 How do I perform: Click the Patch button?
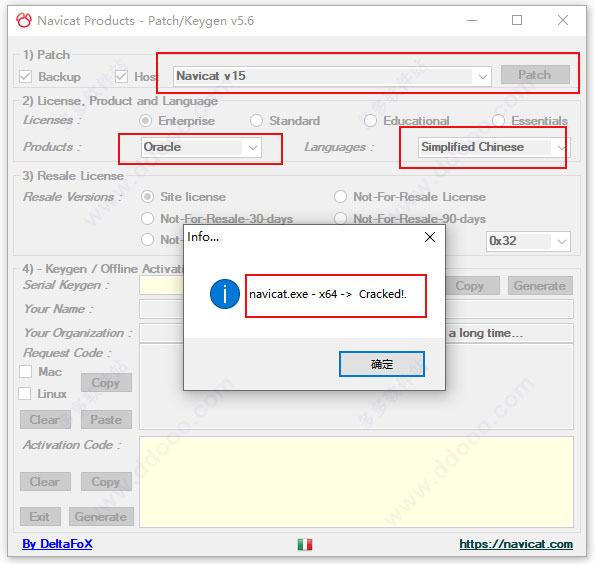tap(535, 75)
